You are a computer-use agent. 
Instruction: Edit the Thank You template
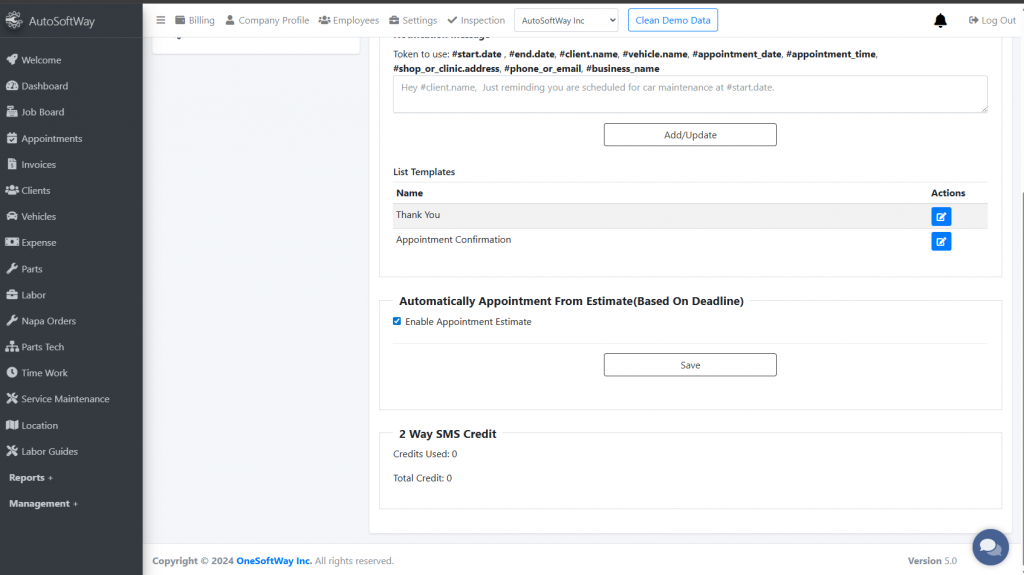coord(941,216)
